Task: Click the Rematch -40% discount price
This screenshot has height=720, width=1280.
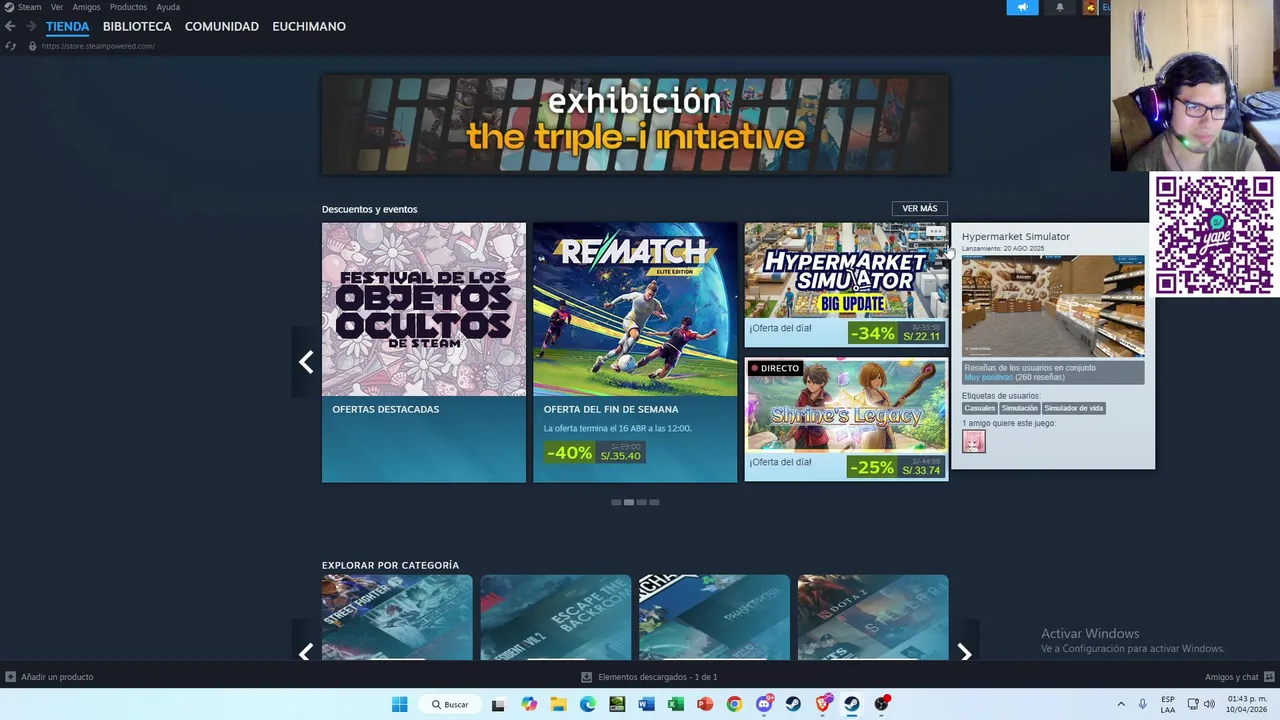Action: tap(595, 453)
